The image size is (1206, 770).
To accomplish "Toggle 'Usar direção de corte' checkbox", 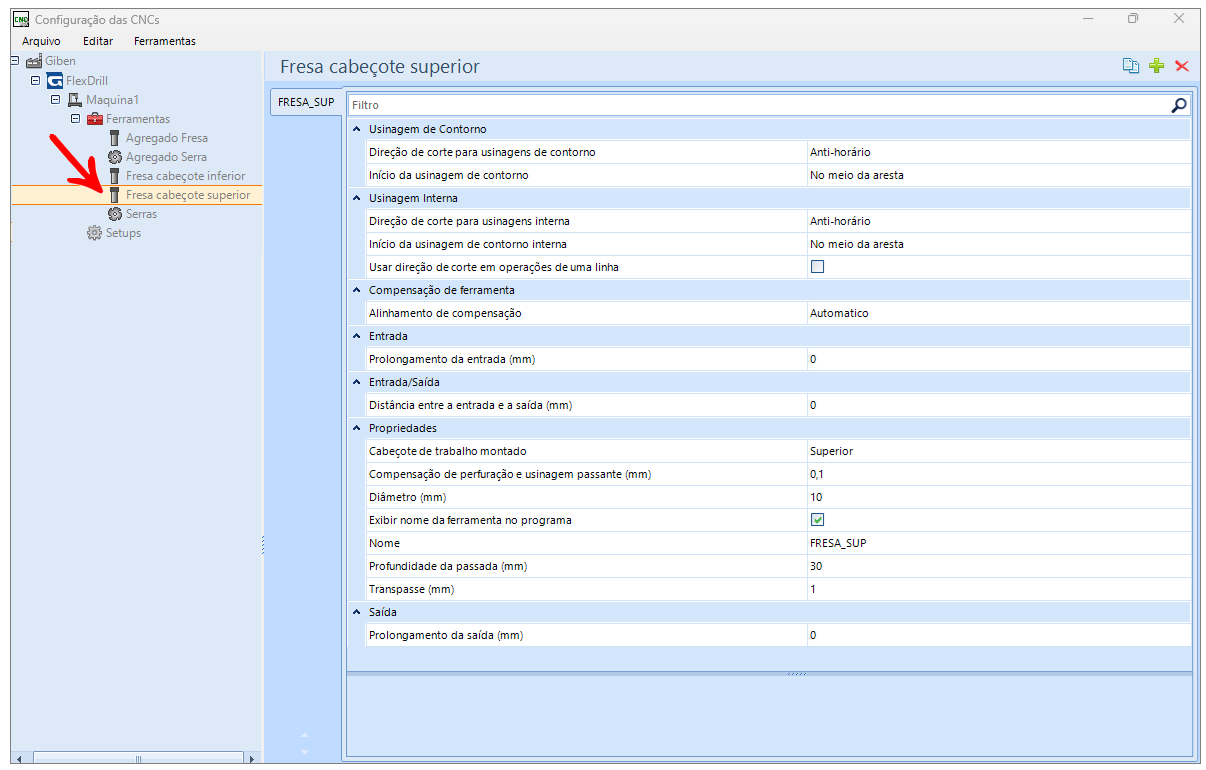I will click(x=817, y=267).
